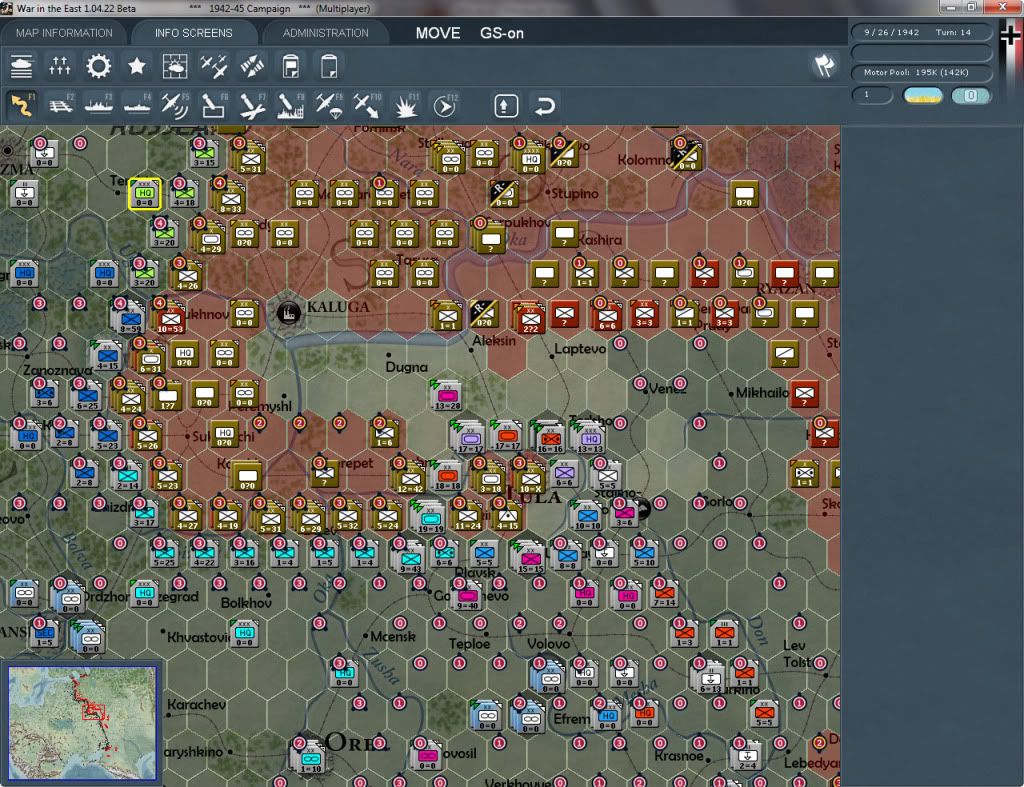Click the minimap overview thumbnail
Screen dimensions: 1024x787
point(82,723)
